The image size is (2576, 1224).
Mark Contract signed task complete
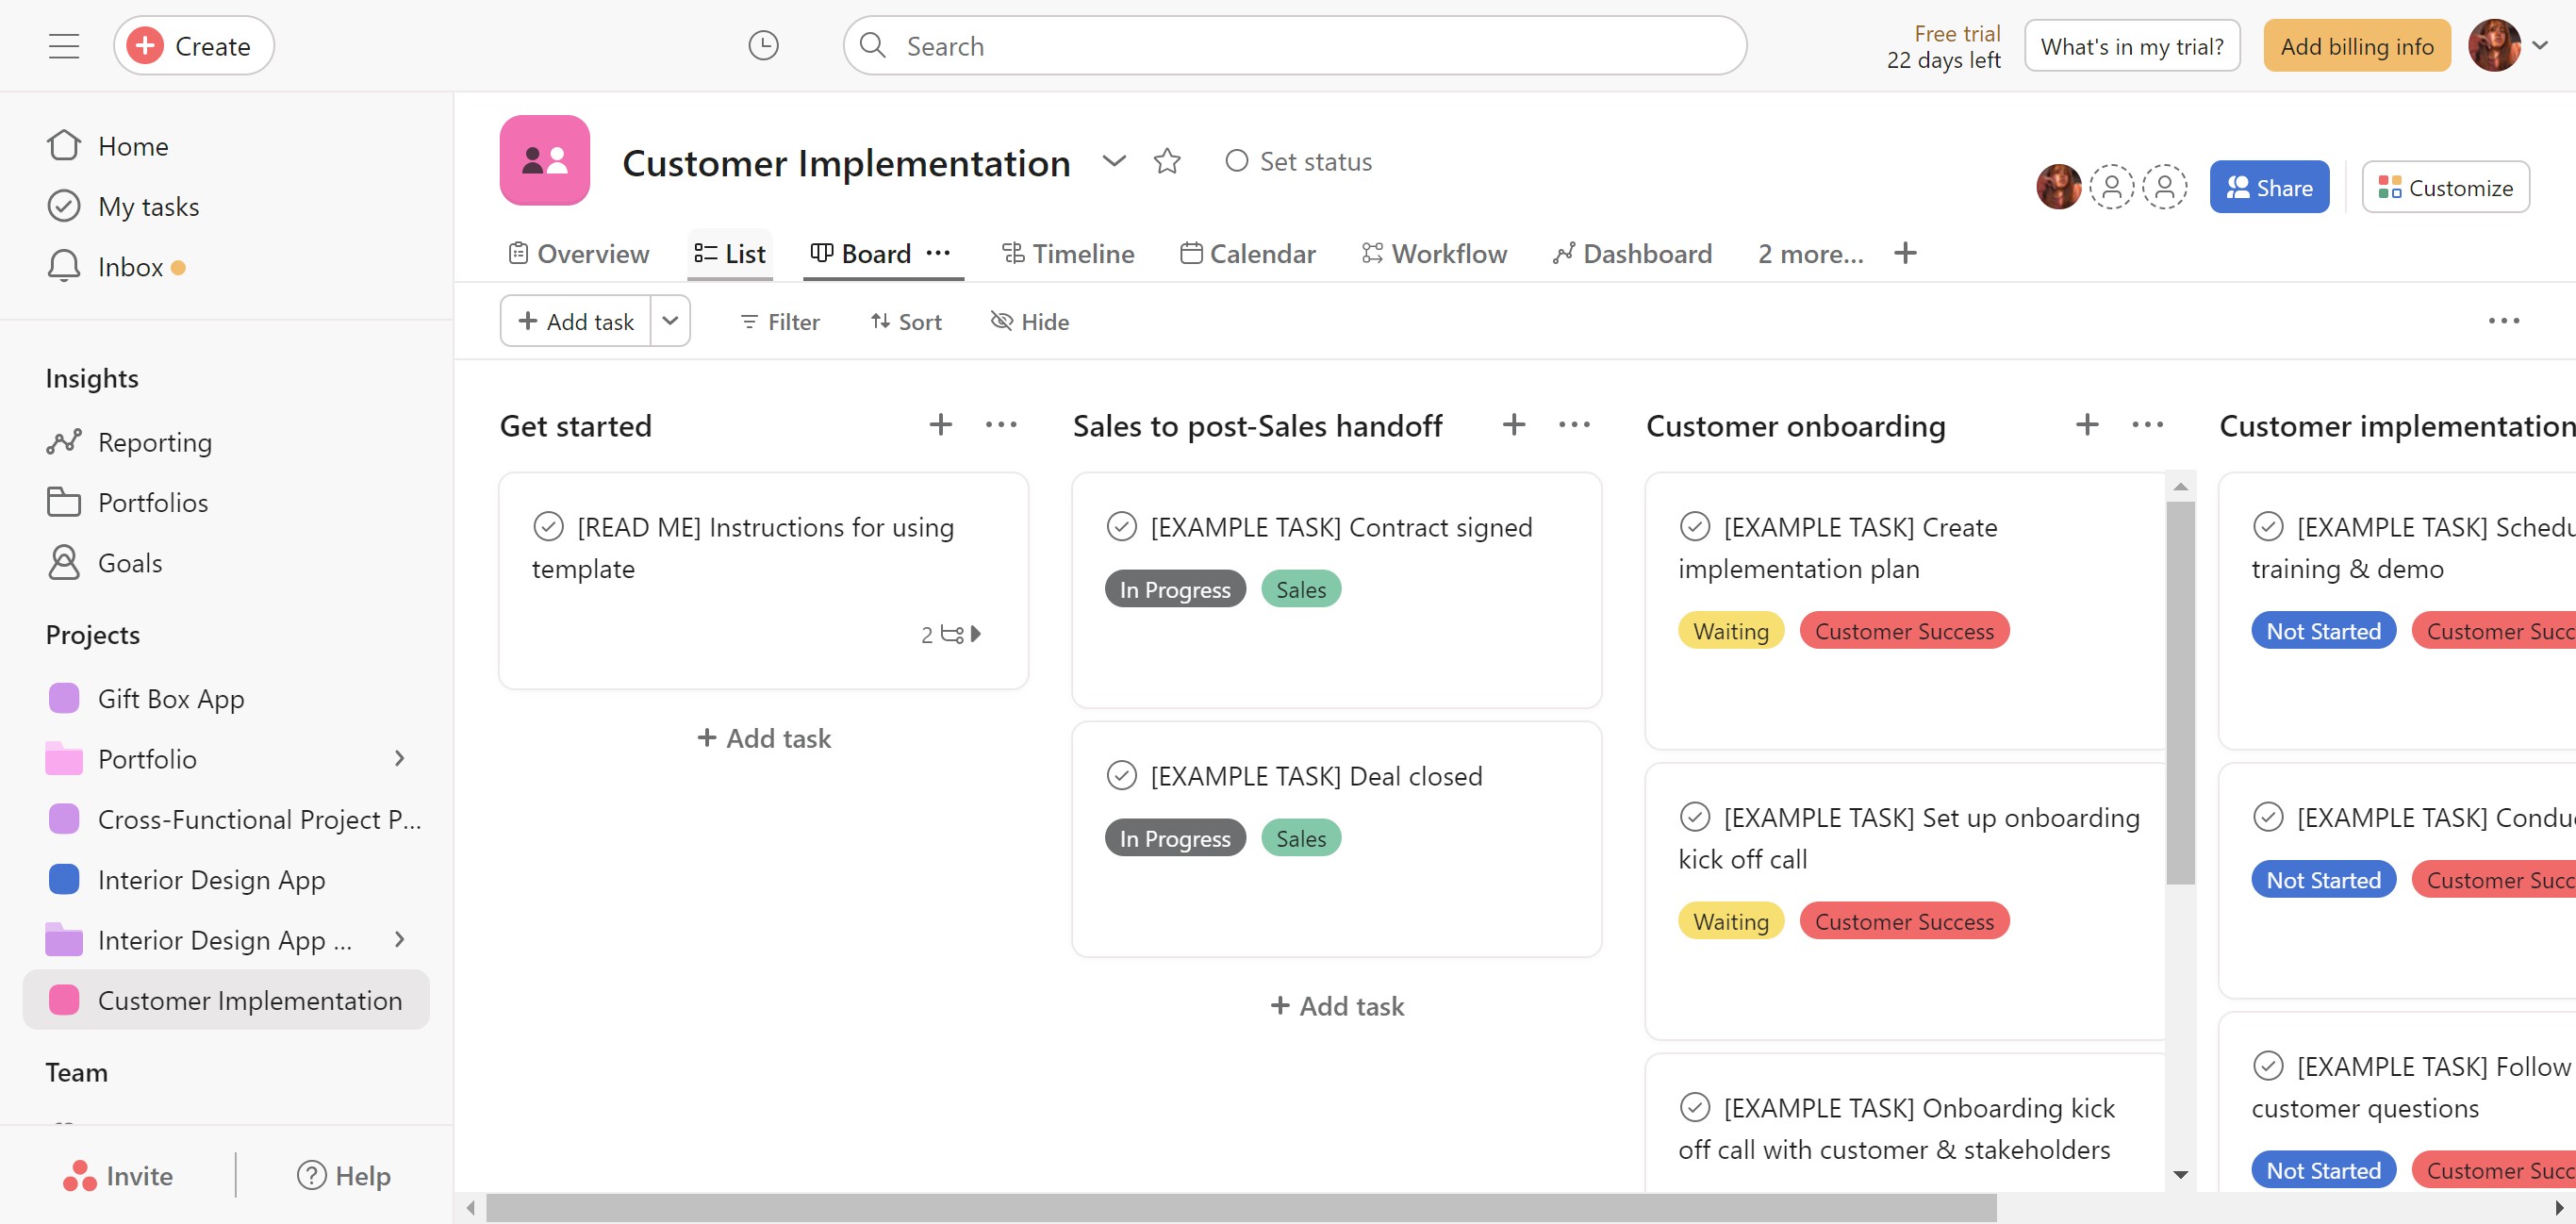pyautogui.click(x=1122, y=527)
